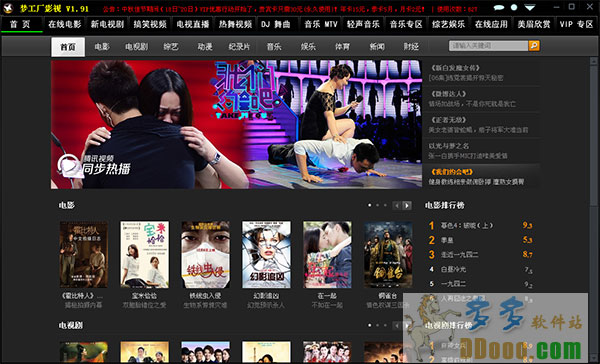Open the 动漫 category

click(205, 47)
